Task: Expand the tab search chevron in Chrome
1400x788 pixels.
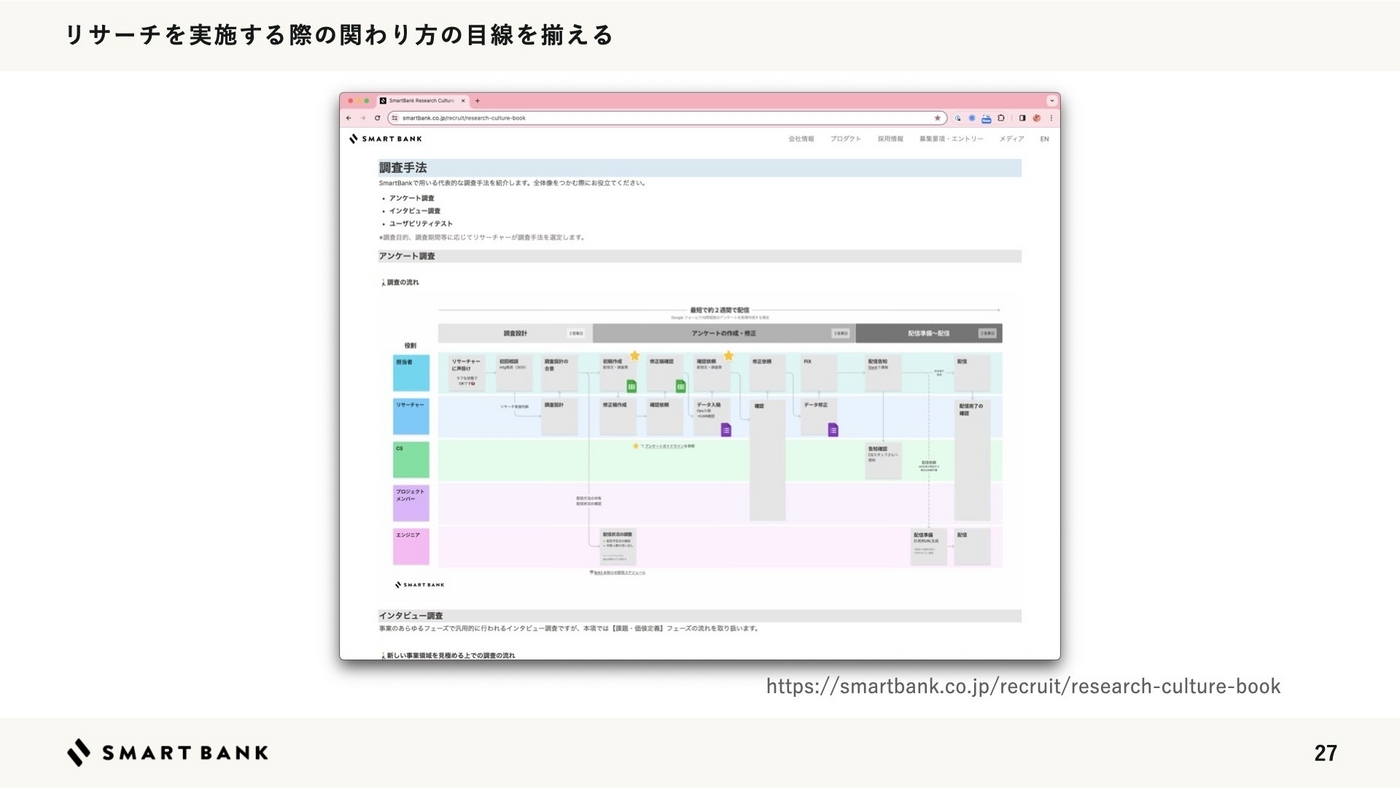Action: (x=1052, y=101)
